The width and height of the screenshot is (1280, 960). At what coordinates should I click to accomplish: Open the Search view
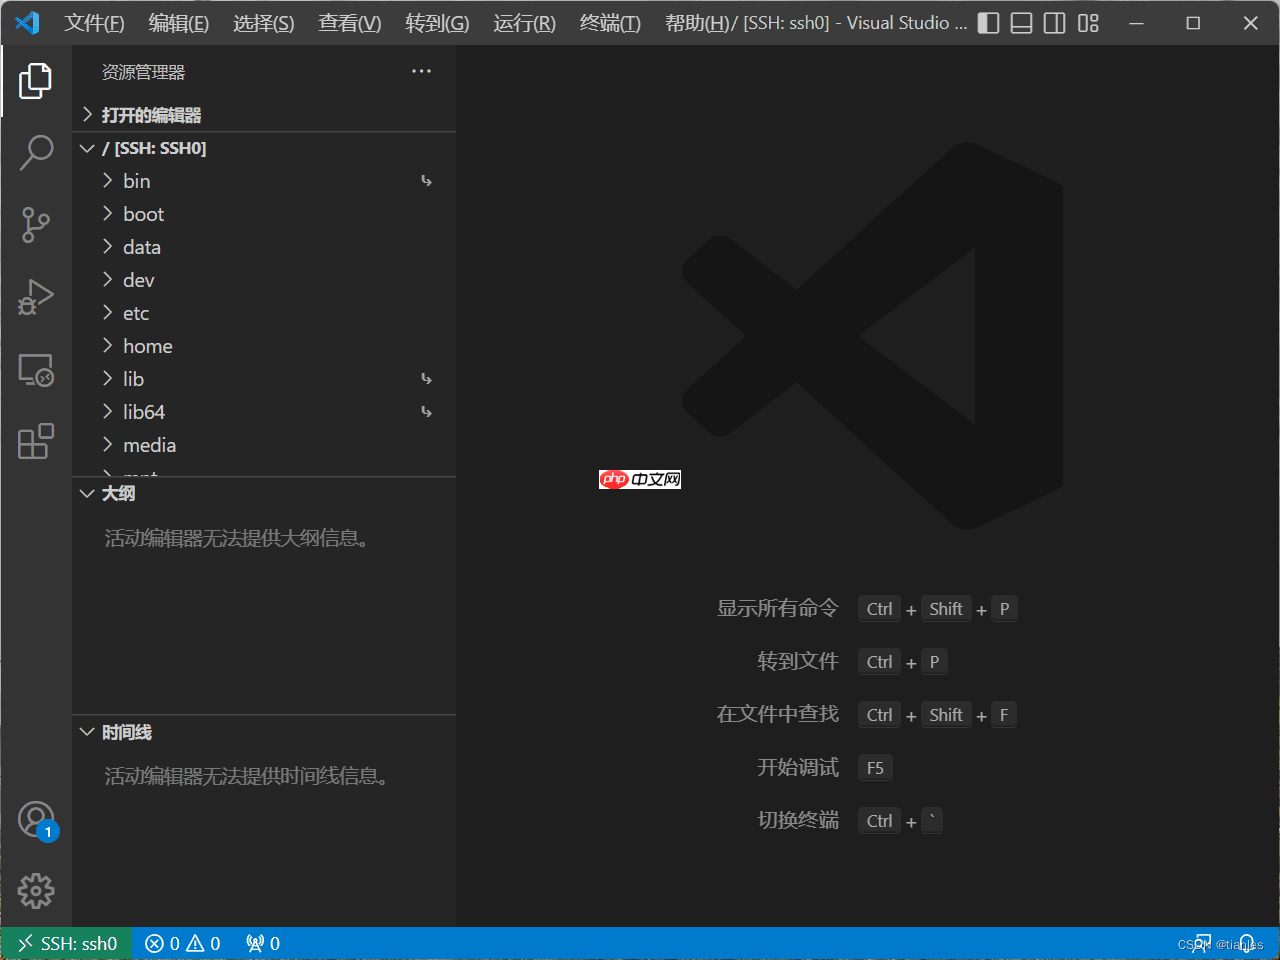(36, 152)
